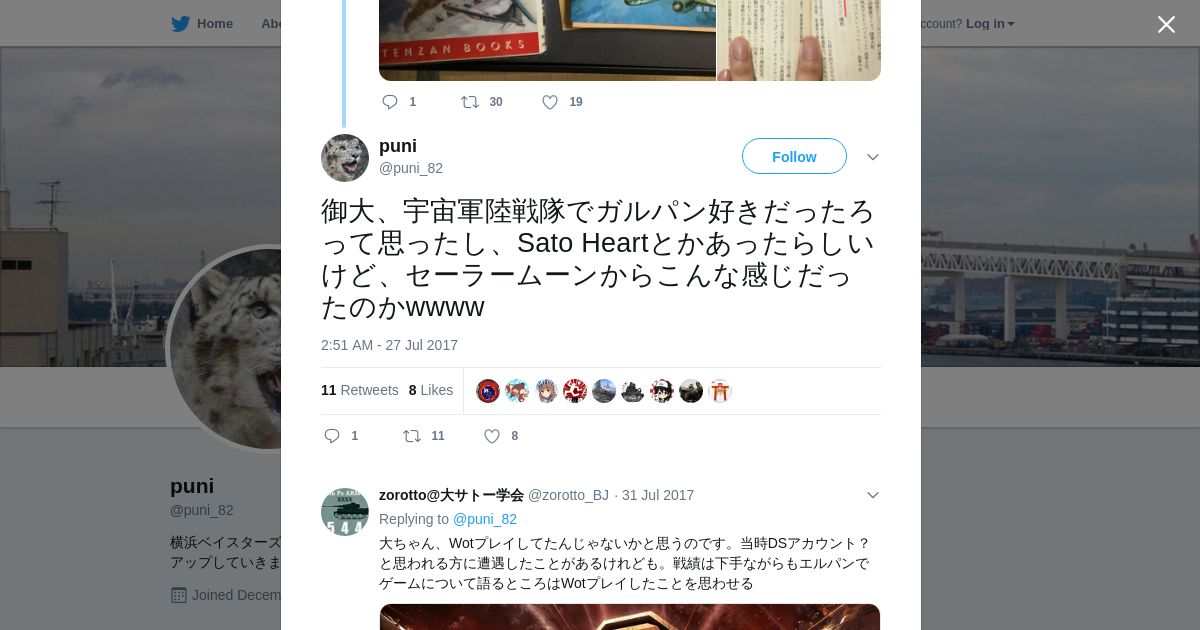The height and width of the screenshot is (630, 1200).
Task: View the 8 Likes list
Action: coord(431,390)
